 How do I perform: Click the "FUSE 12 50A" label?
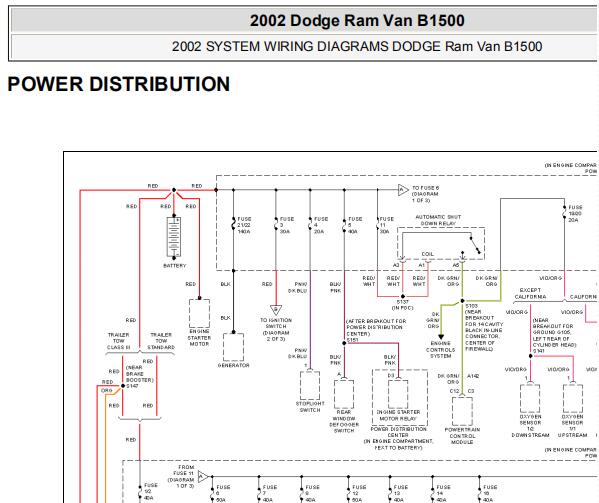(359, 493)
